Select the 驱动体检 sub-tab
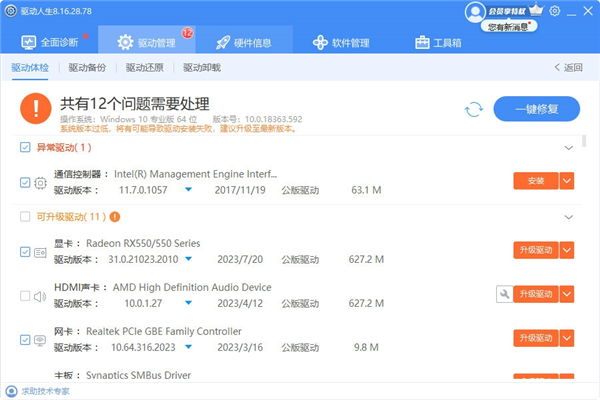Image resolution: width=600 pixels, height=400 pixels. pyautogui.click(x=30, y=68)
